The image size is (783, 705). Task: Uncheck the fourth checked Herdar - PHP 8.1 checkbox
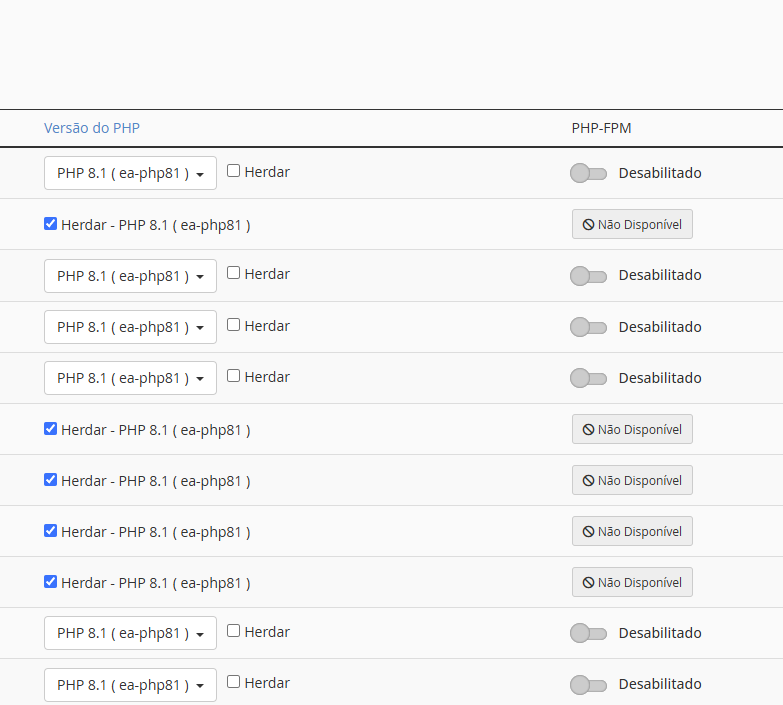click(x=50, y=530)
